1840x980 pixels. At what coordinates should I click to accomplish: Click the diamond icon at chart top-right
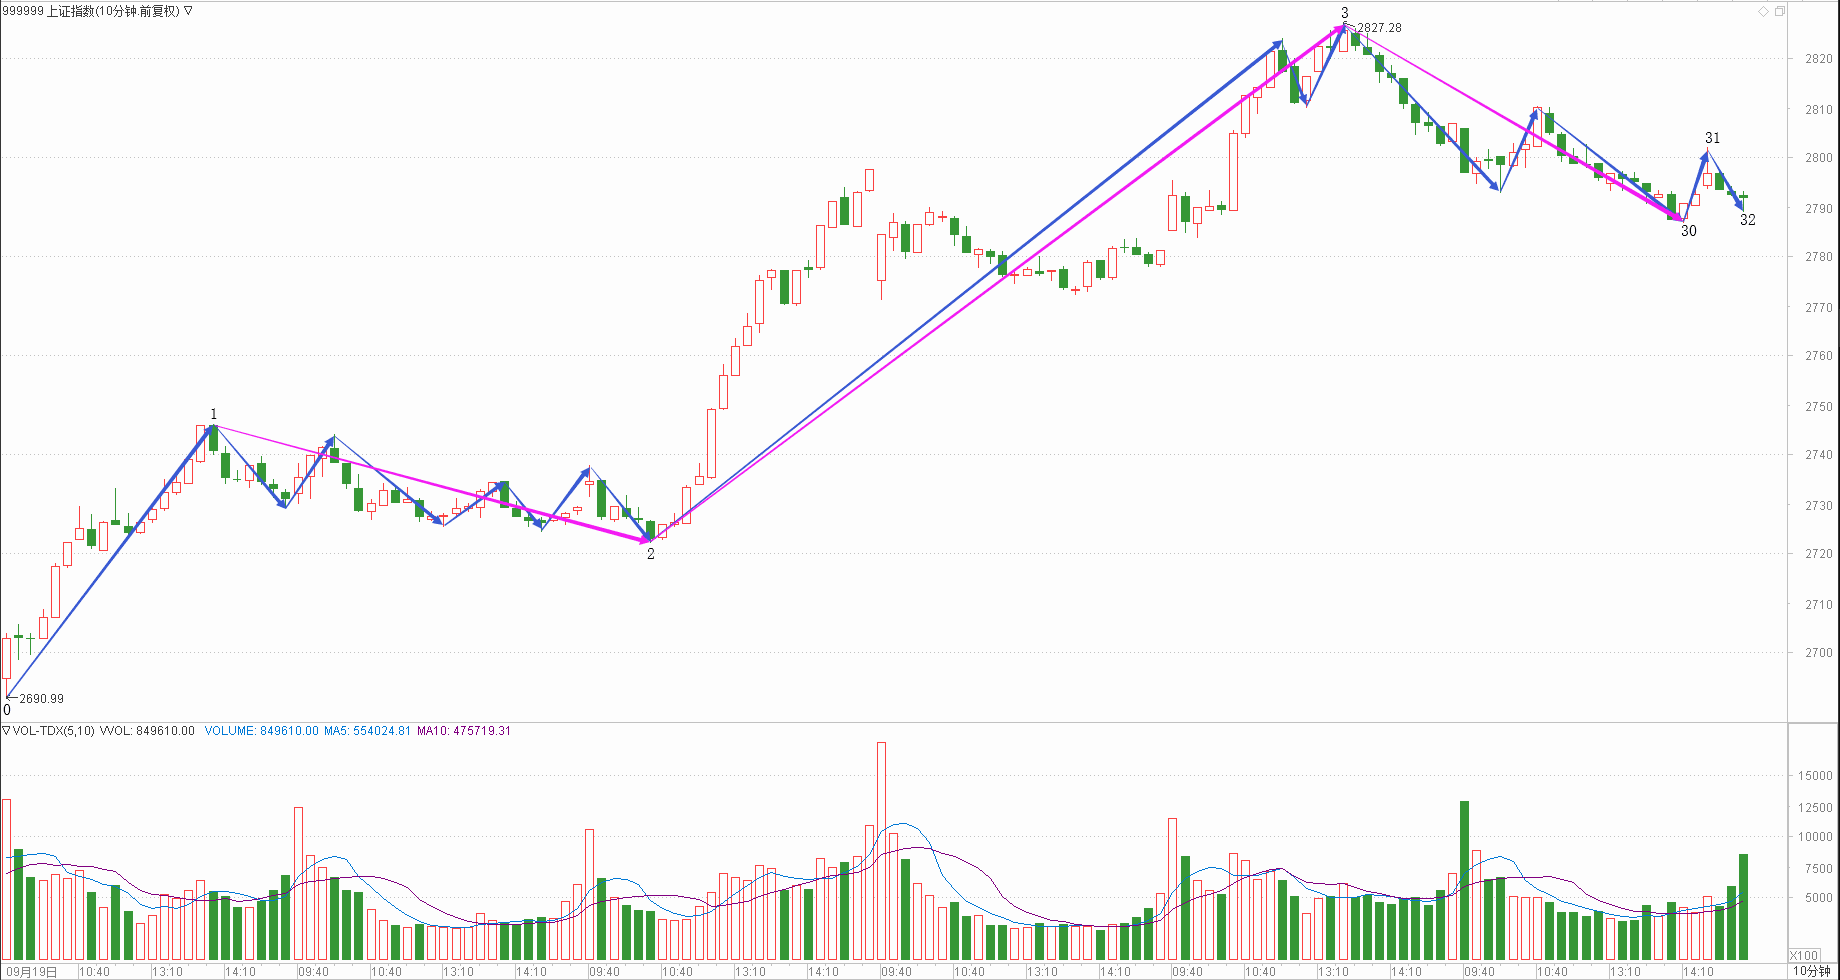point(1763,11)
